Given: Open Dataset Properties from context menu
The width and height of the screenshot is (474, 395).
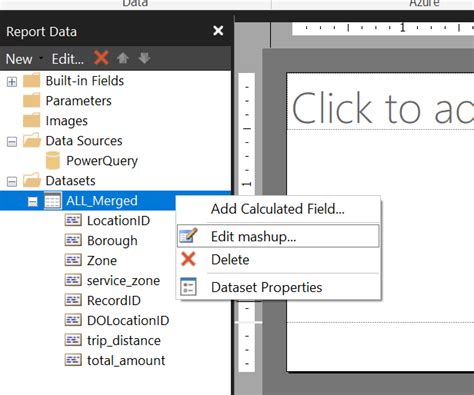Looking at the screenshot, I should click(x=278, y=287).
